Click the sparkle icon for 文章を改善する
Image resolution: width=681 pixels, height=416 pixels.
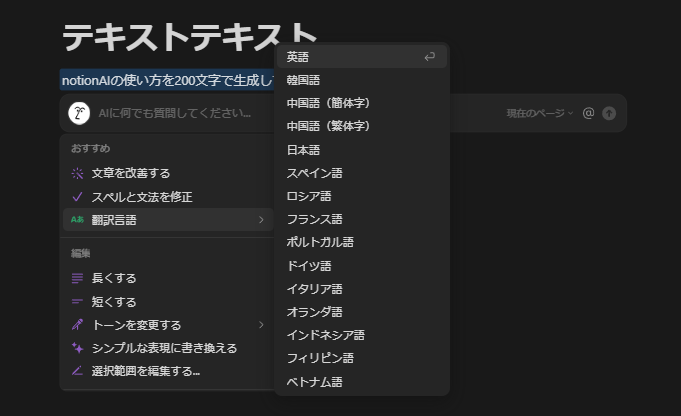[x=77, y=173]
